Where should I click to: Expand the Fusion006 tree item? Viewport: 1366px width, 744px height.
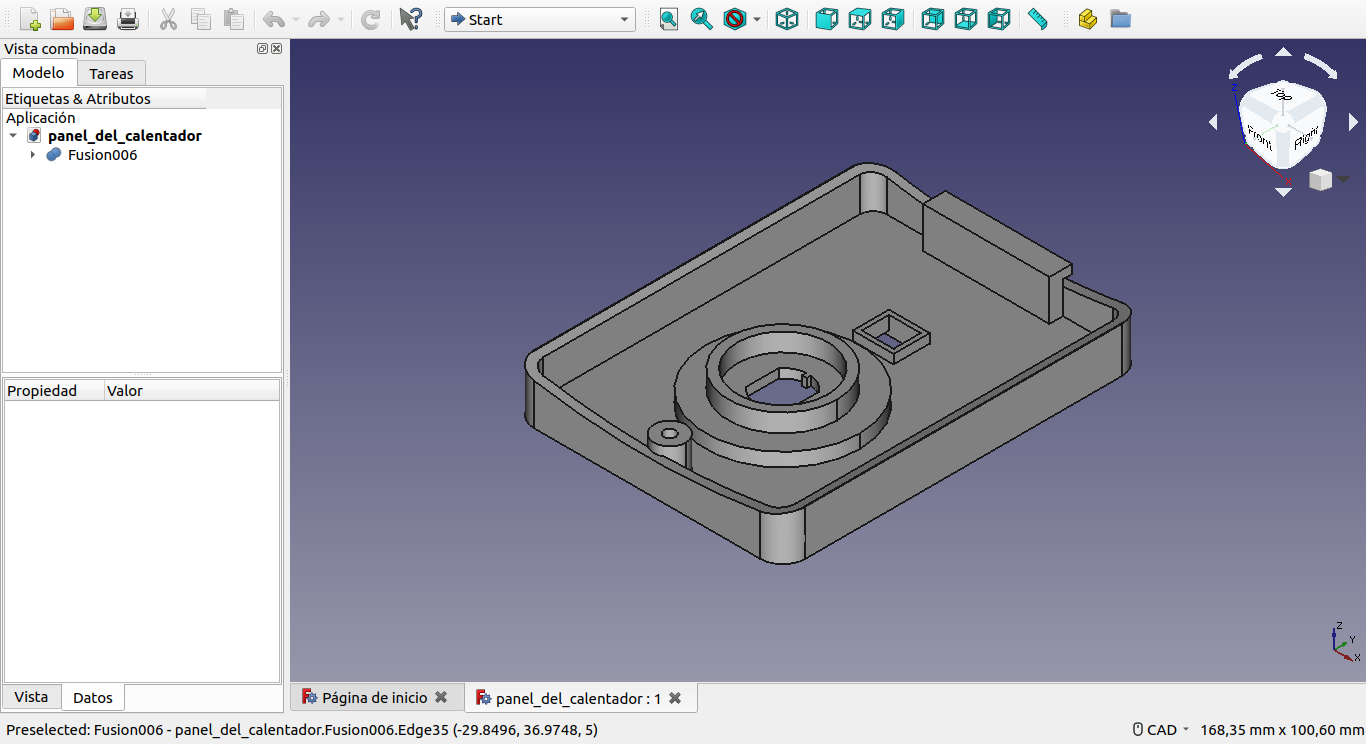point(33,155)
